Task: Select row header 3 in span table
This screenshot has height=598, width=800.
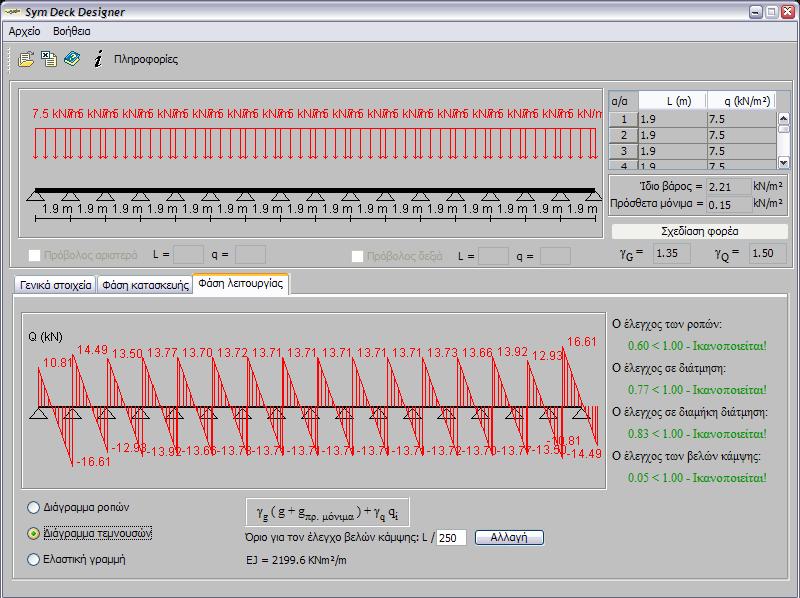Action: click(623, 151)
